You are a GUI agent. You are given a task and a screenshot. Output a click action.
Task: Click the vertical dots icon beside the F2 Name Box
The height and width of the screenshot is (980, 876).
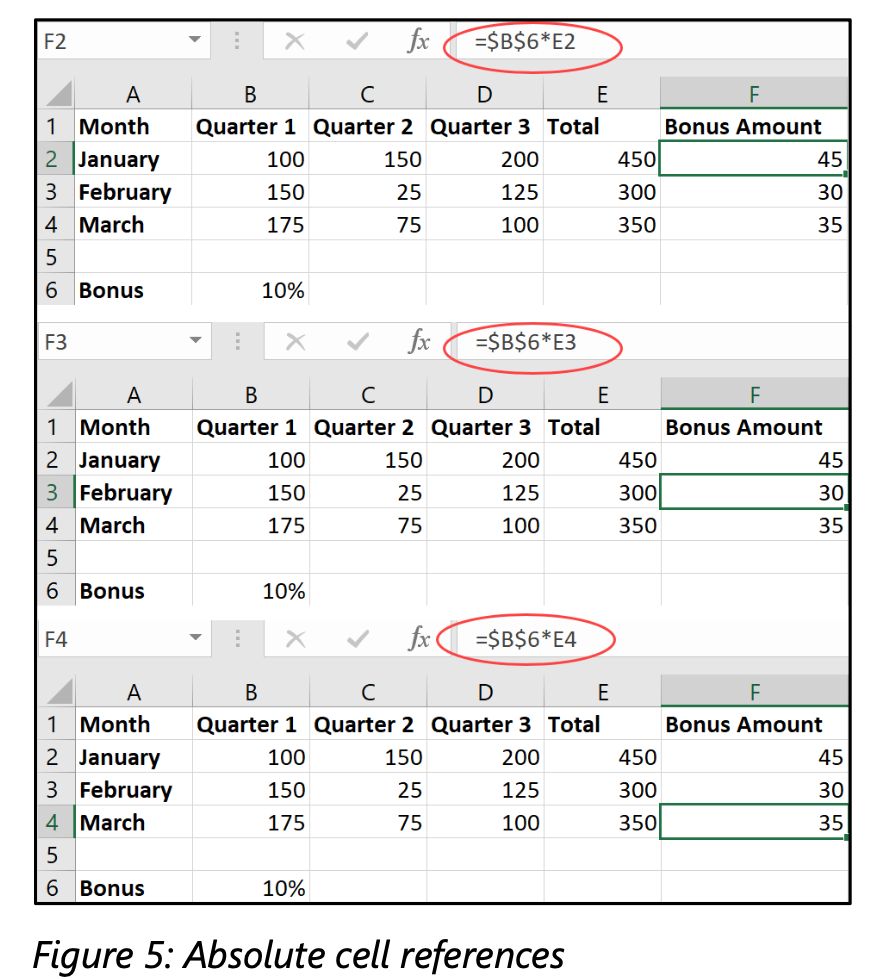pyautogui.click(x=238, y=41)
